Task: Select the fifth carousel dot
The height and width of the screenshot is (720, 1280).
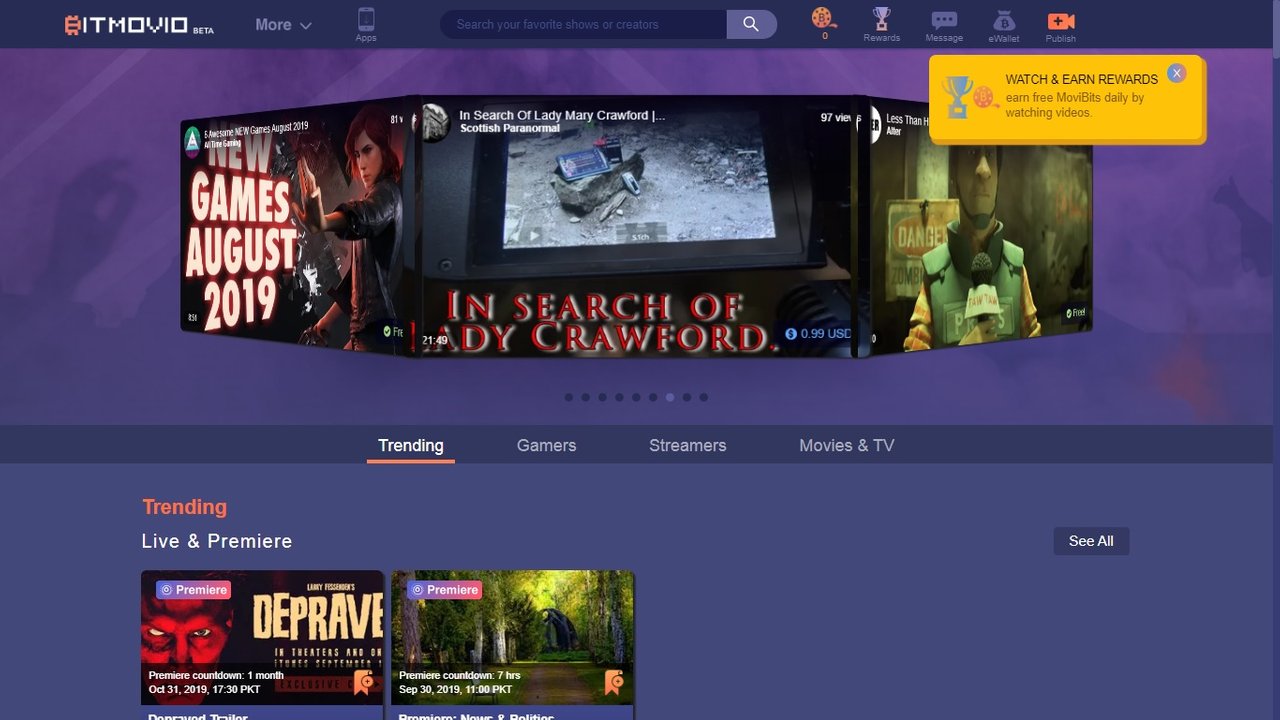Action: tap(636, 397)
